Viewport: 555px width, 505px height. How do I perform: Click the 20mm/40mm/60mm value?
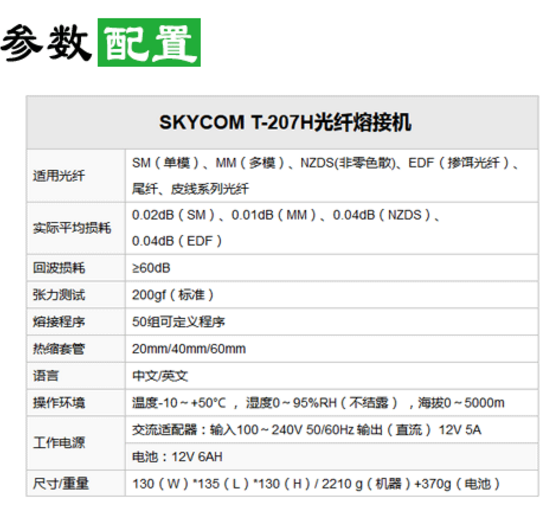pyautogui.click(x=189, y=349)
